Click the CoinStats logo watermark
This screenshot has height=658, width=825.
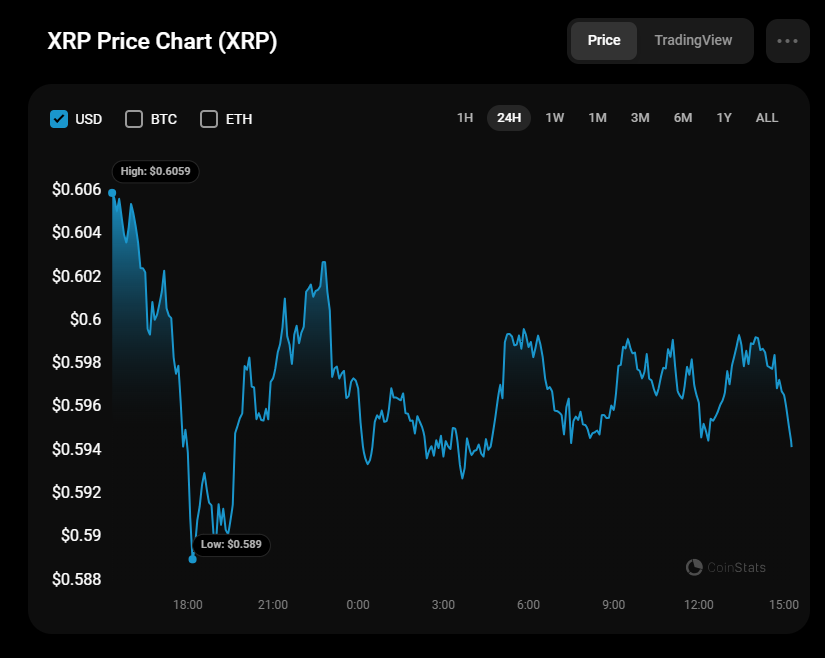[726, 567]
